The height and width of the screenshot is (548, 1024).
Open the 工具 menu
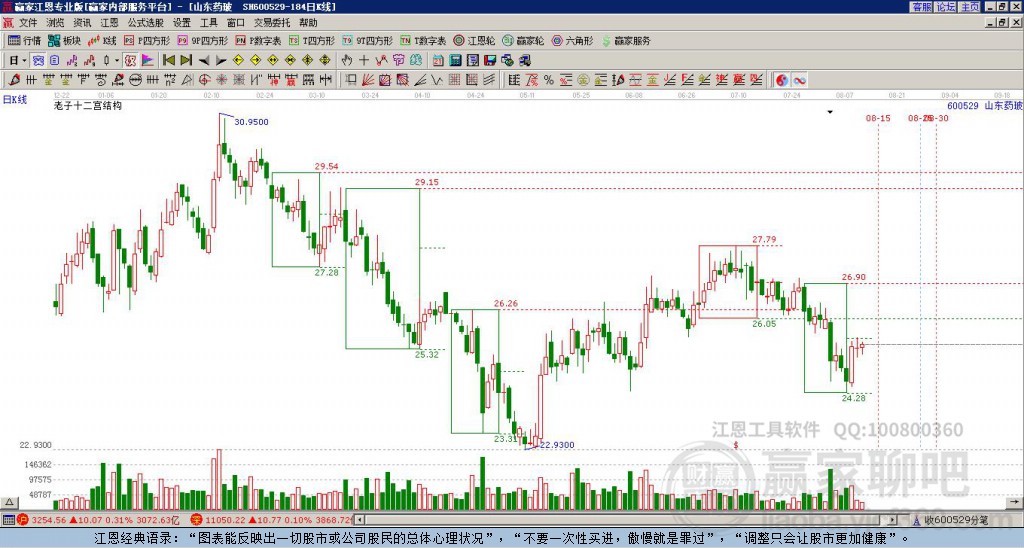208,23
